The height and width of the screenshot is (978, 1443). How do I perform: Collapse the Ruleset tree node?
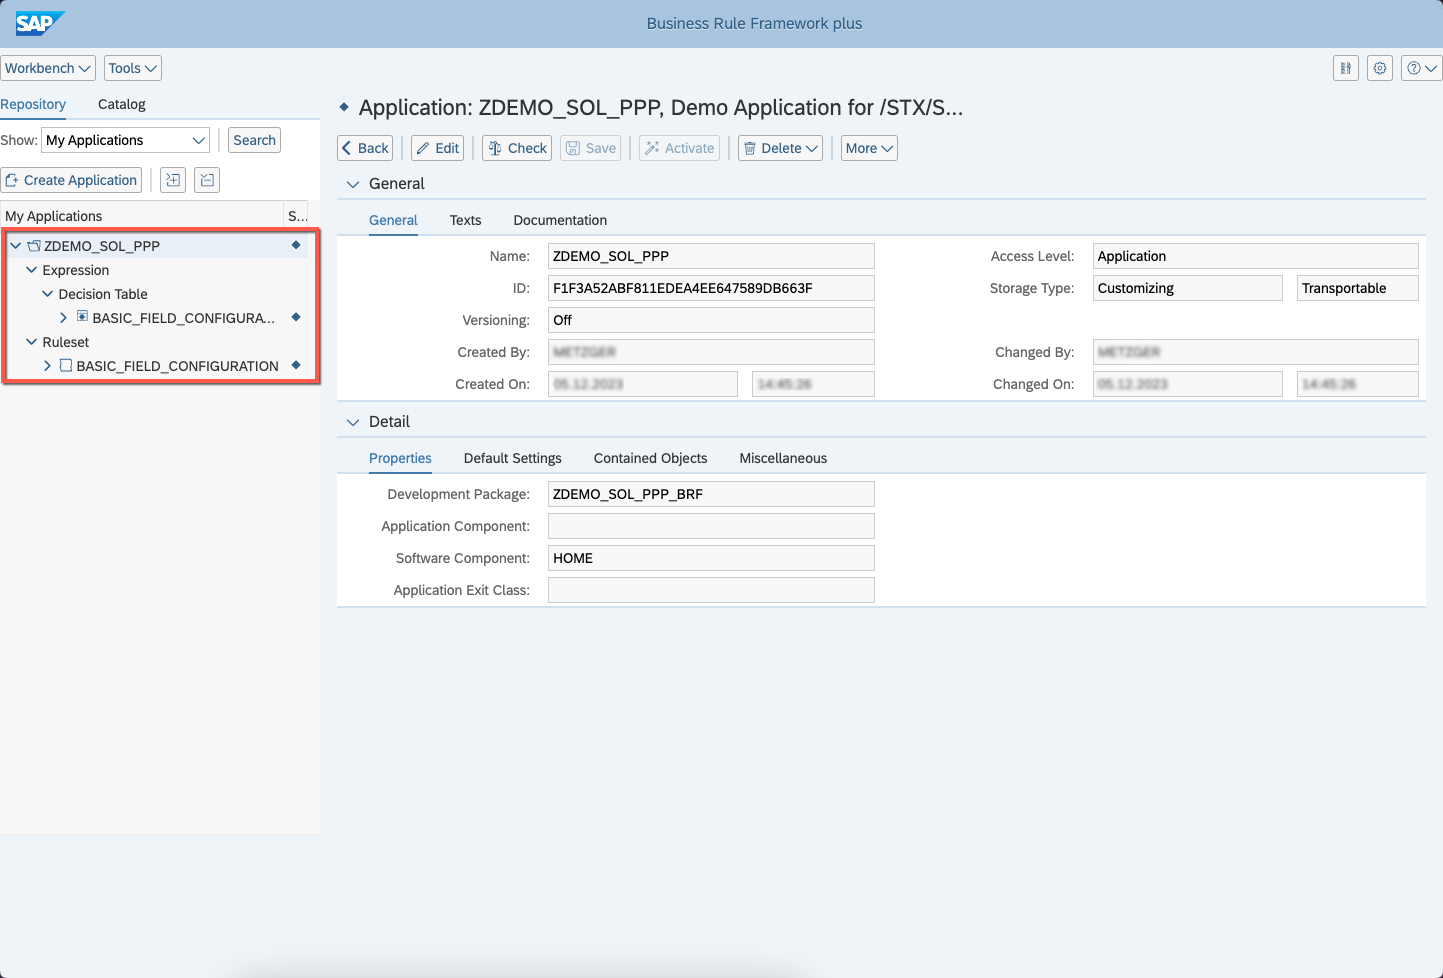[x=31, y=342]
